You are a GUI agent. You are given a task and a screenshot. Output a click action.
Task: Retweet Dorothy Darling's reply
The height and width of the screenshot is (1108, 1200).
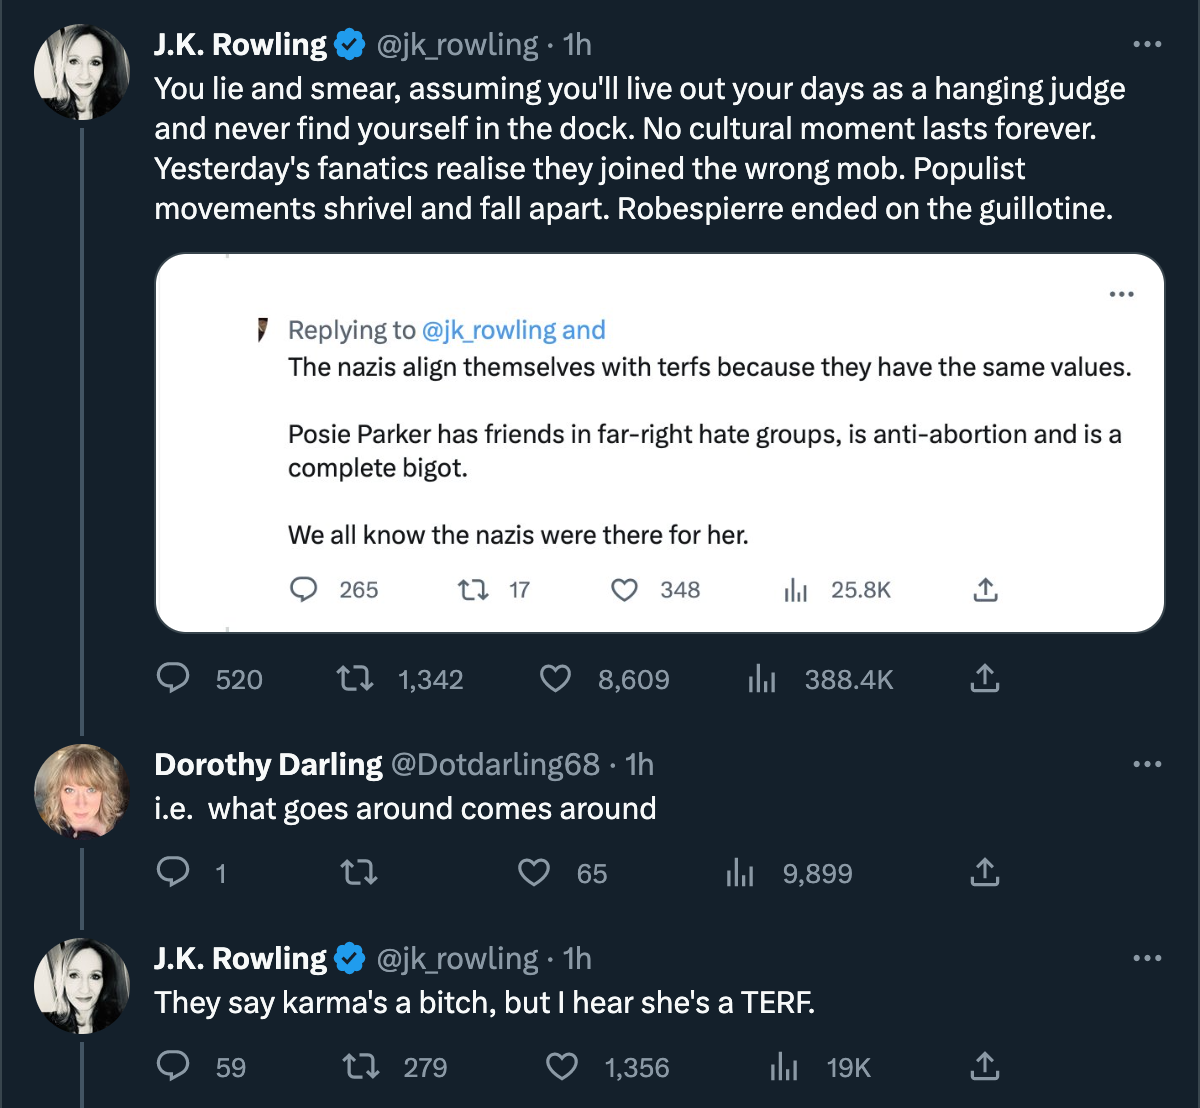pos(359,873)
